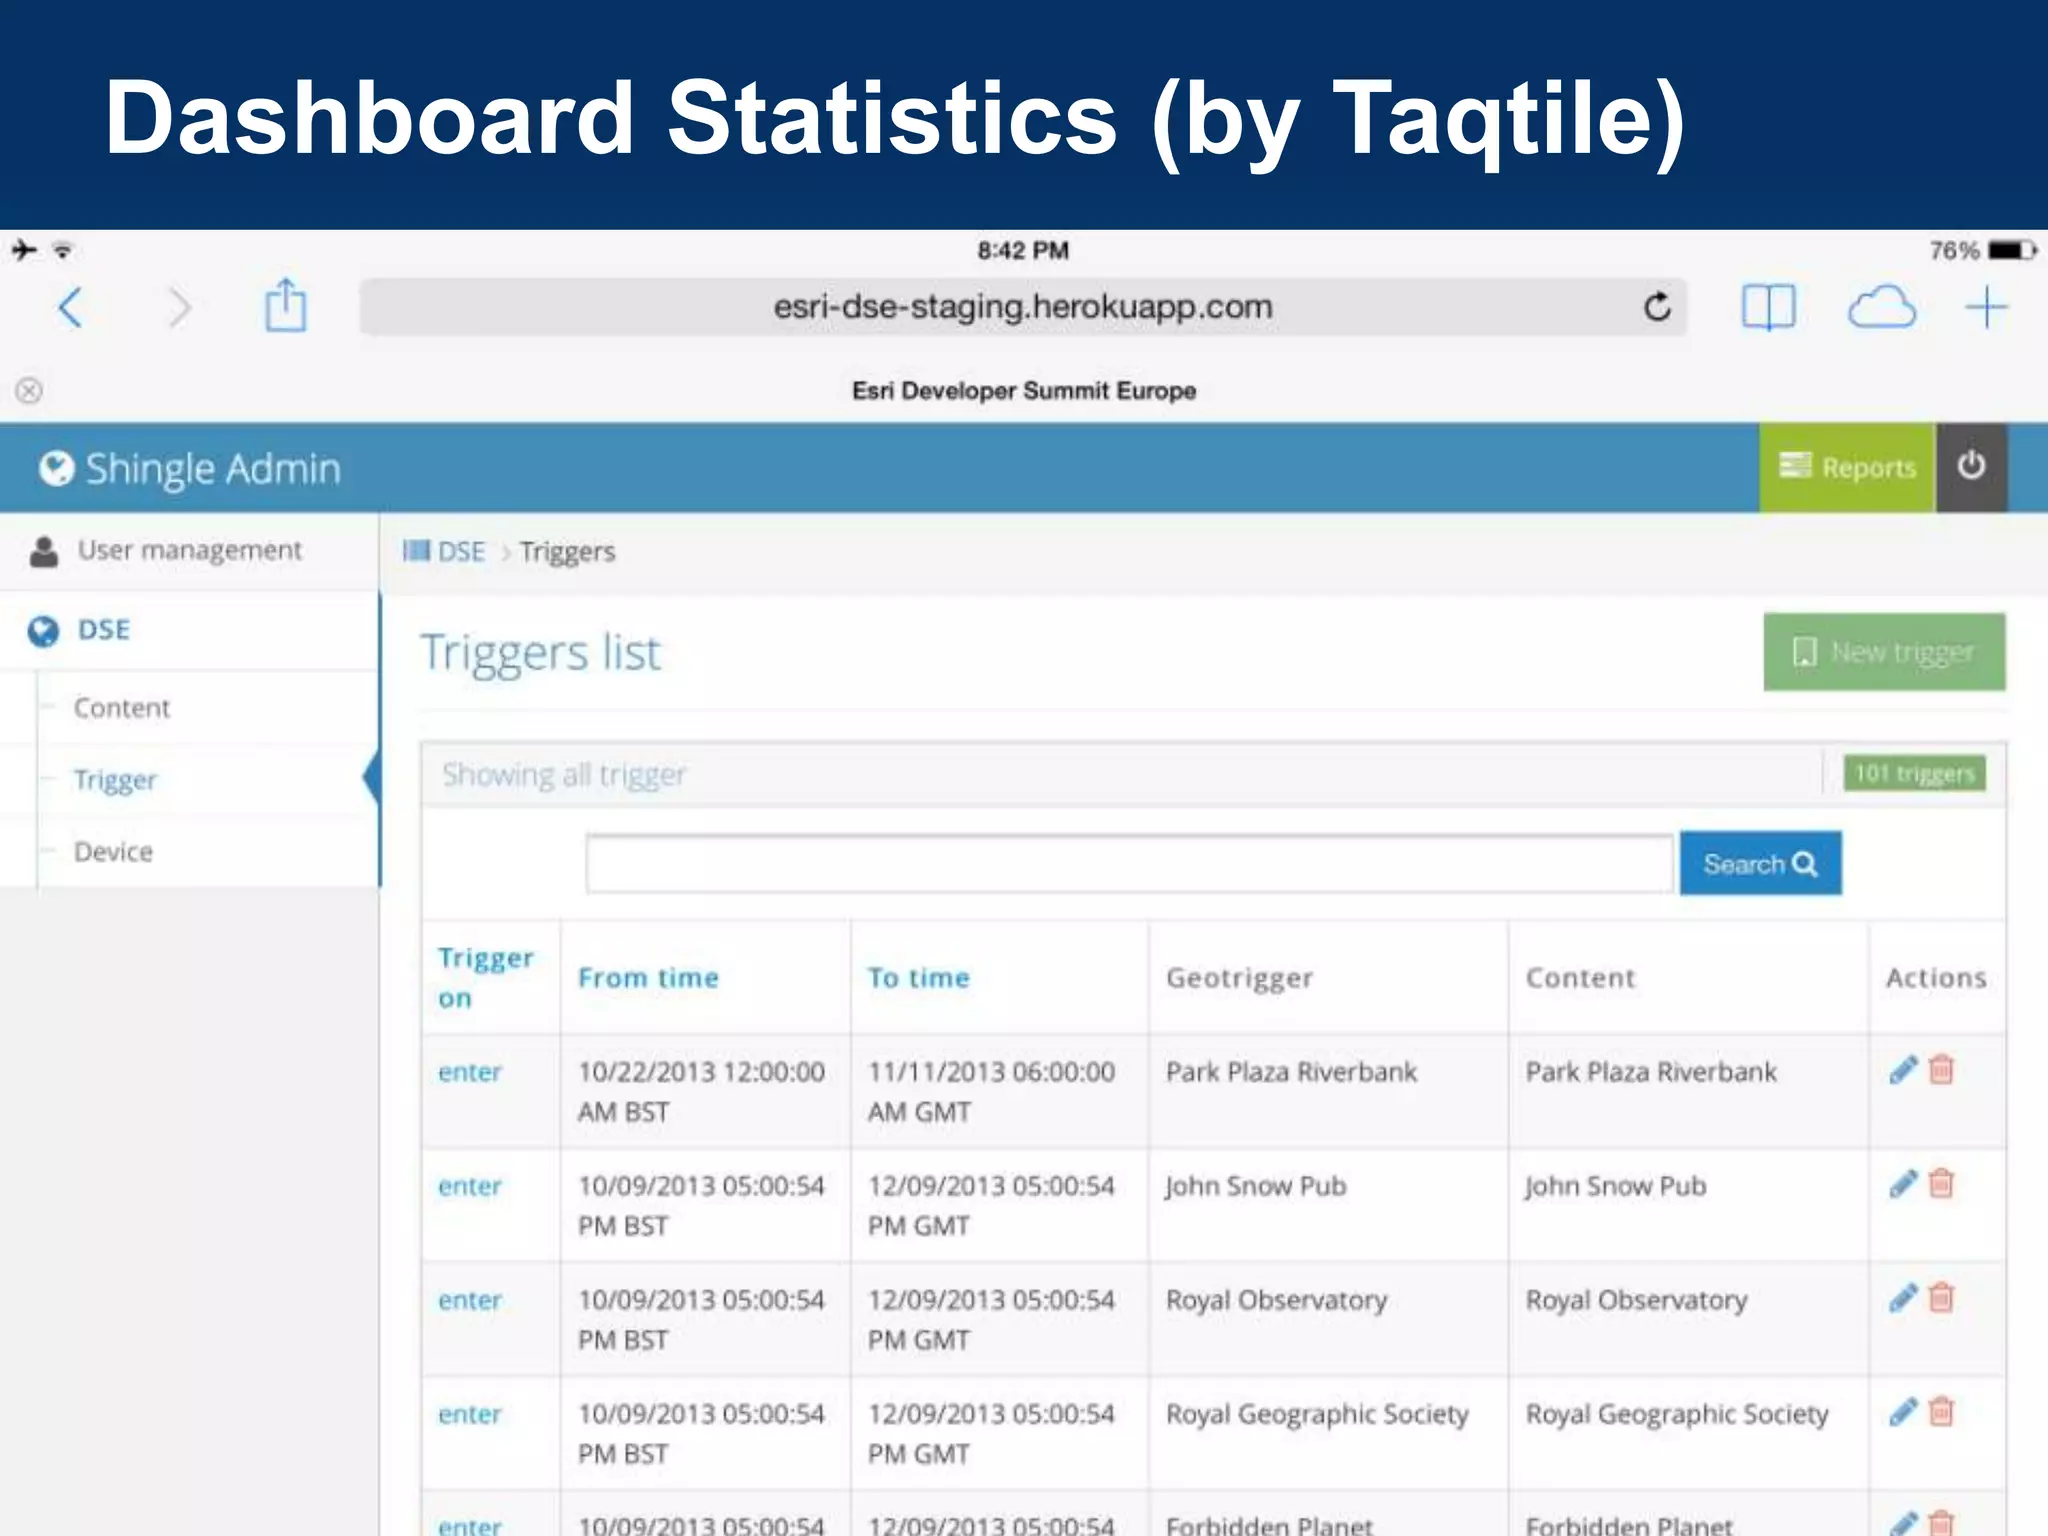Tap the Safari forward arrow
2048x1536 pixels.
(x=180, y=307)
